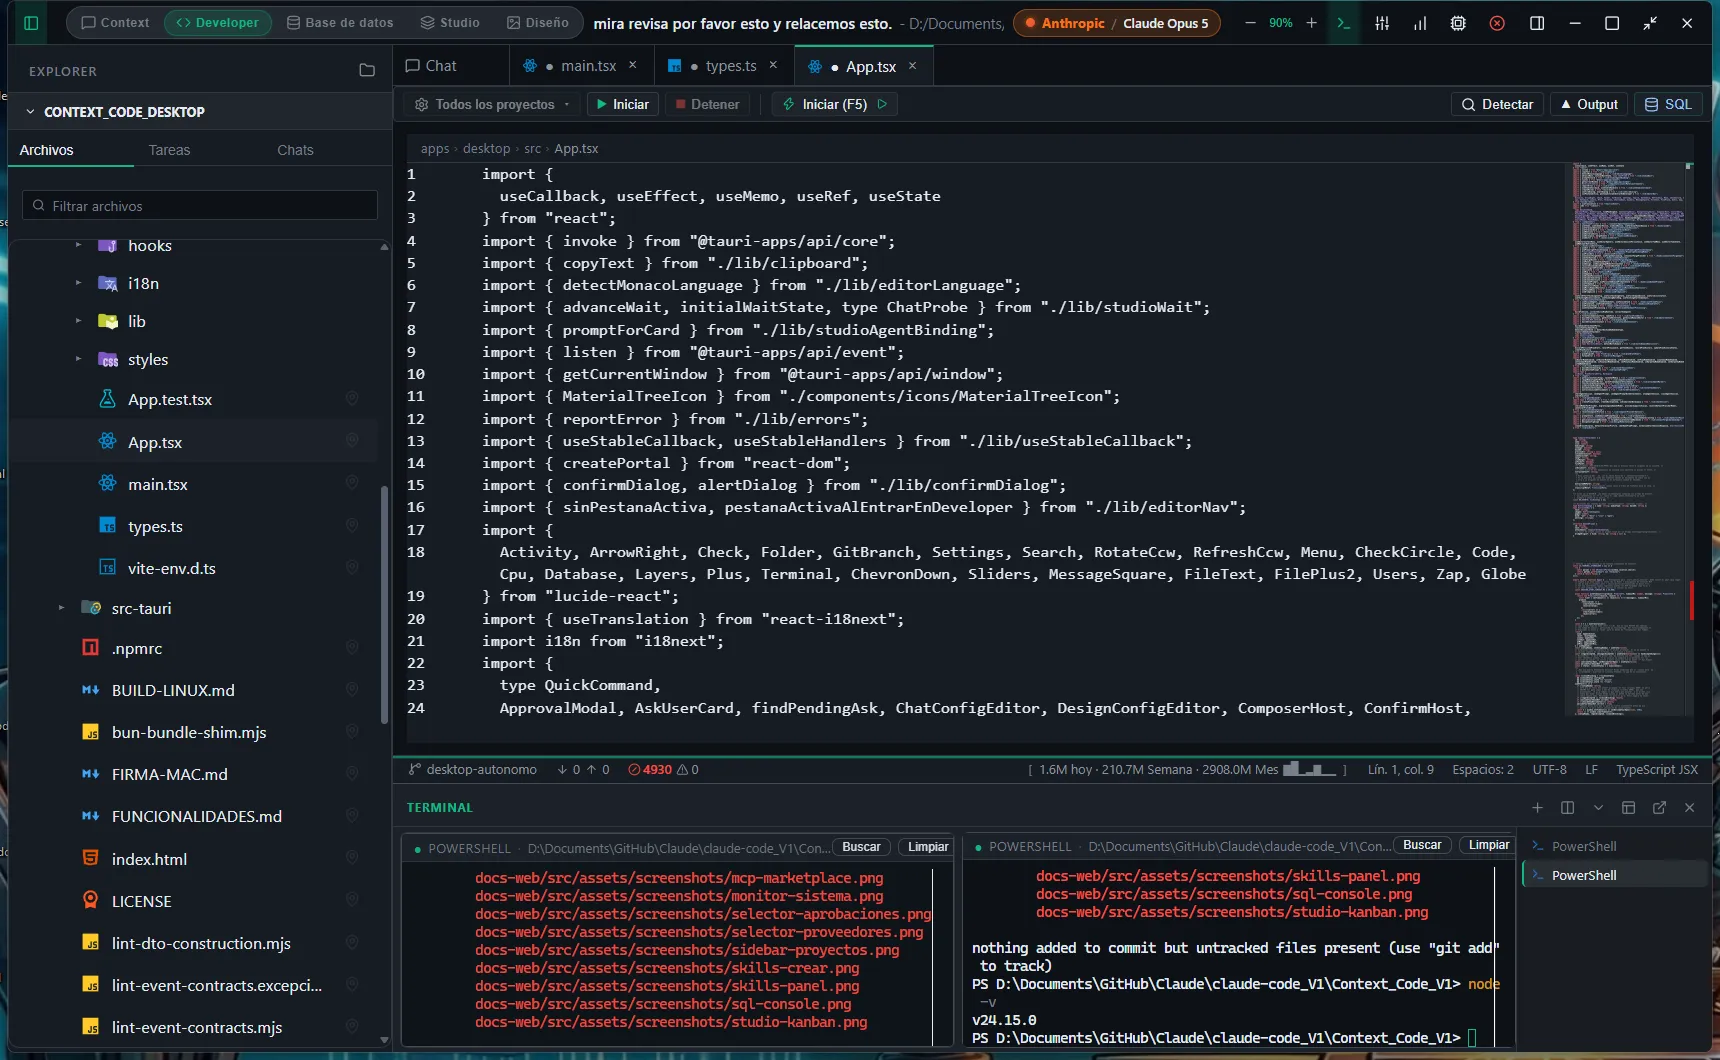
Task: Open folder icon in the Explorer header
Action: pyautogui.click(x=367, y=70)
